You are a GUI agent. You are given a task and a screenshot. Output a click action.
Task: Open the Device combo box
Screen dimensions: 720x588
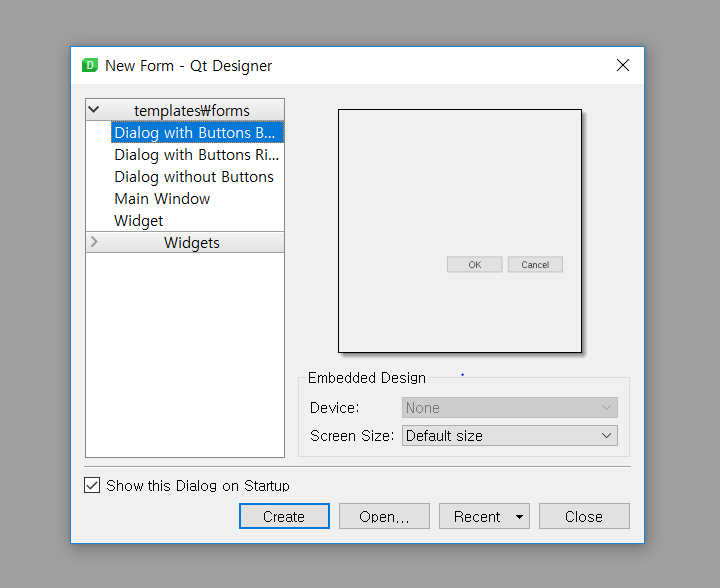[510, 408]
